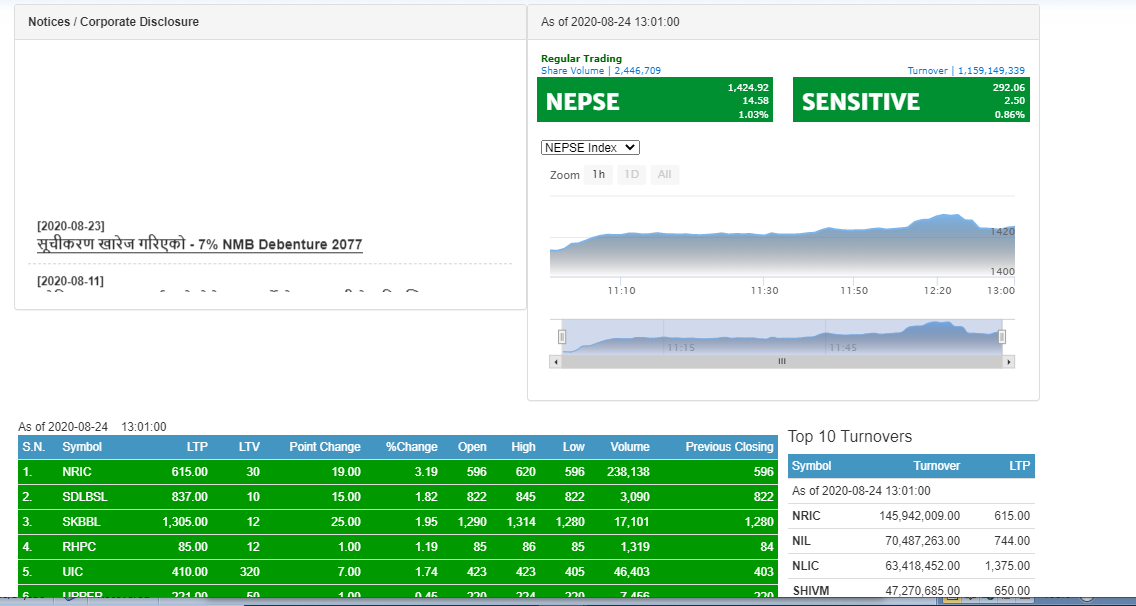Click NIL in Top 10 Turnovers
This screenshot has width=1136, height=606.
[x=801, y=541]
